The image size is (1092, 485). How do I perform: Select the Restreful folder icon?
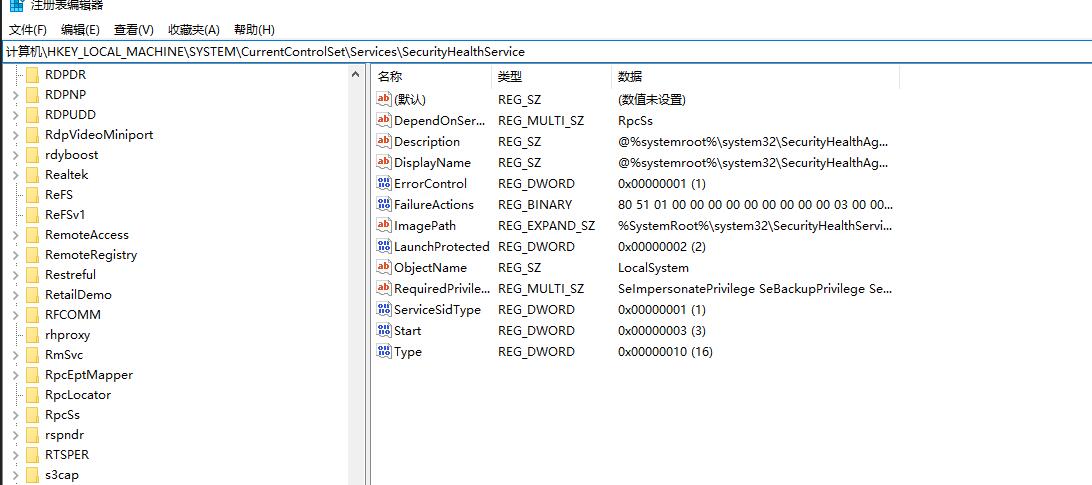coord(32,275)
